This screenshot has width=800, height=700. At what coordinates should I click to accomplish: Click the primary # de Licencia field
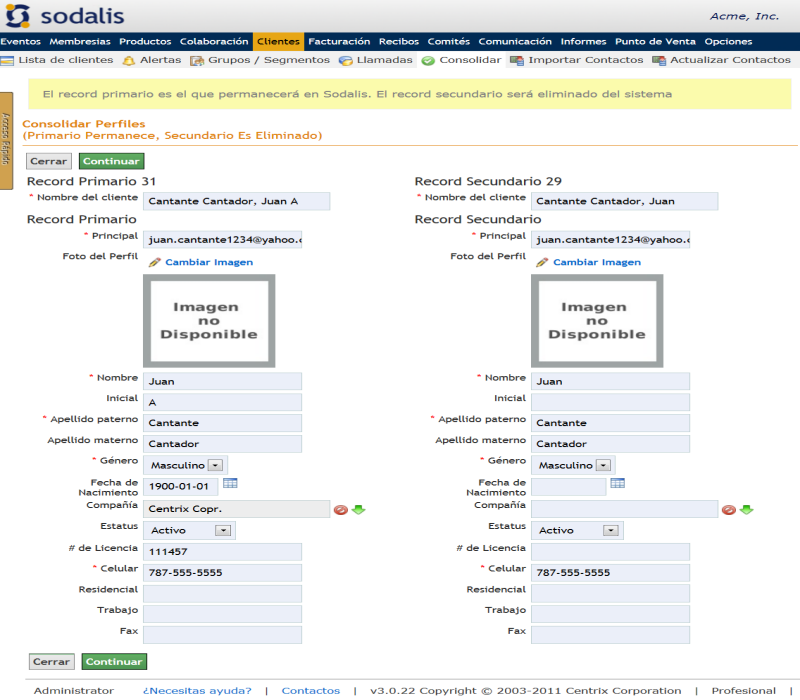(x=222, y=552)
